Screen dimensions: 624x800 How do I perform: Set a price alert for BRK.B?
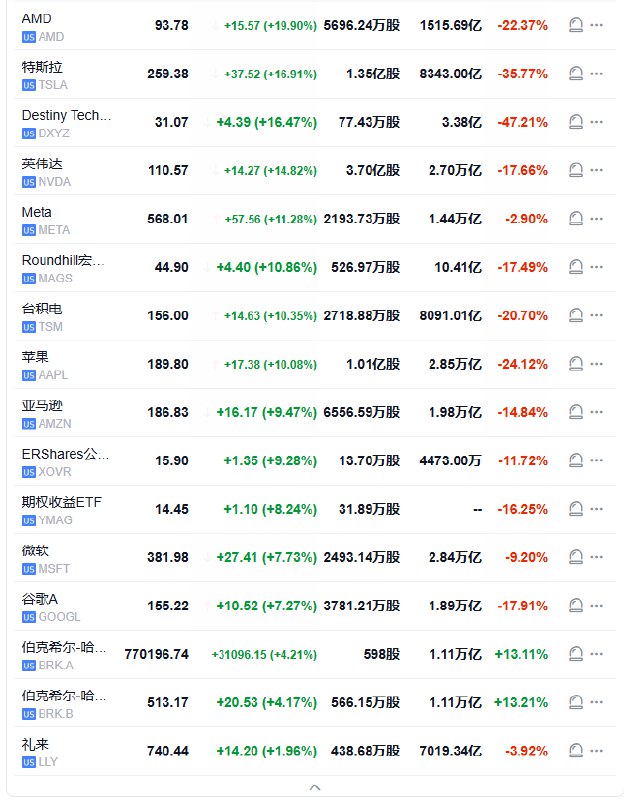(576, 702)
